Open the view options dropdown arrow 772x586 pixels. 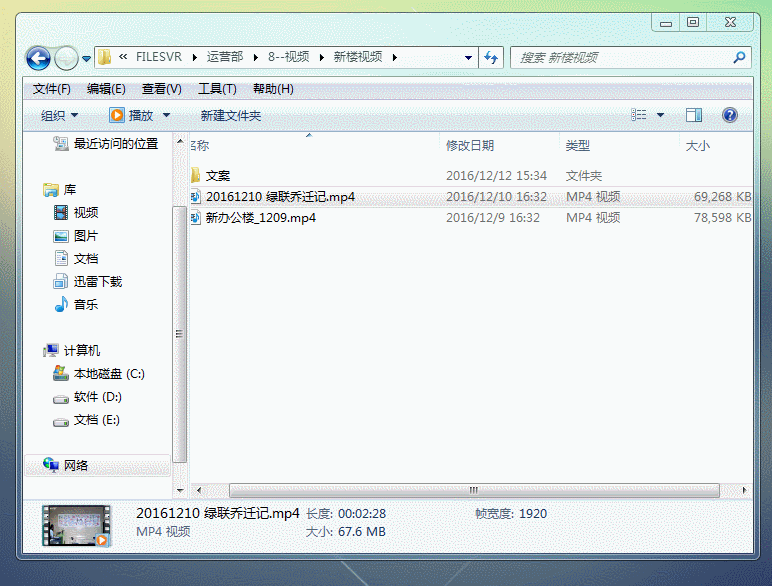661,115
